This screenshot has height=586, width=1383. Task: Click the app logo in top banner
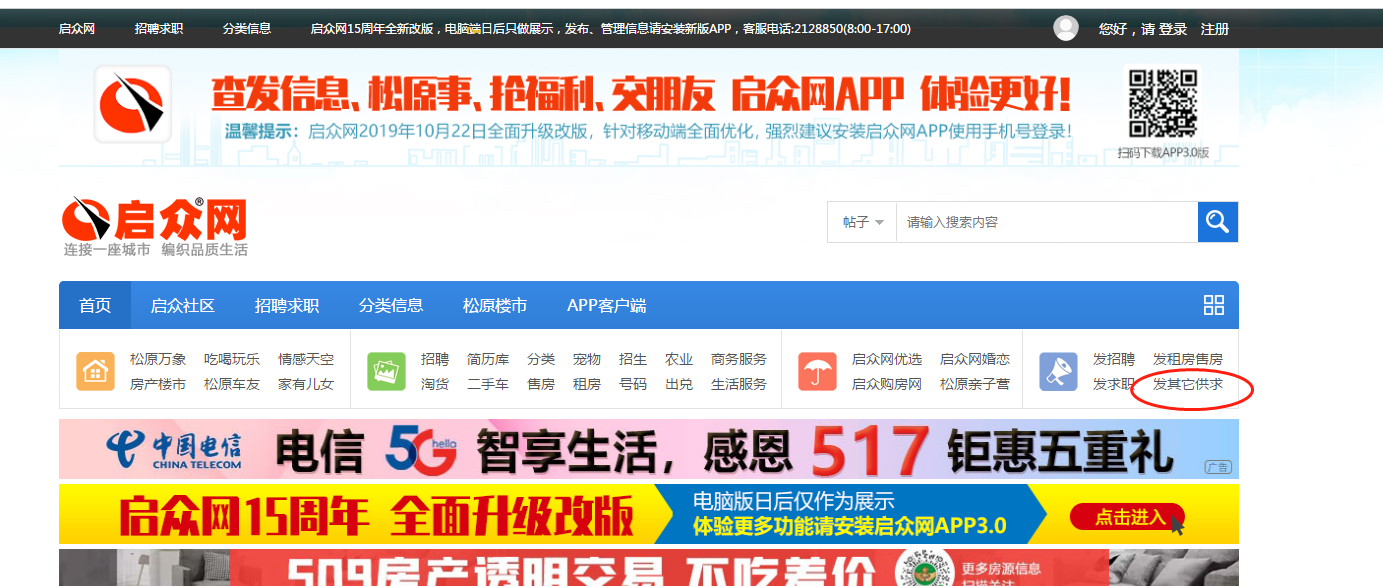click(x=133, y=104)
